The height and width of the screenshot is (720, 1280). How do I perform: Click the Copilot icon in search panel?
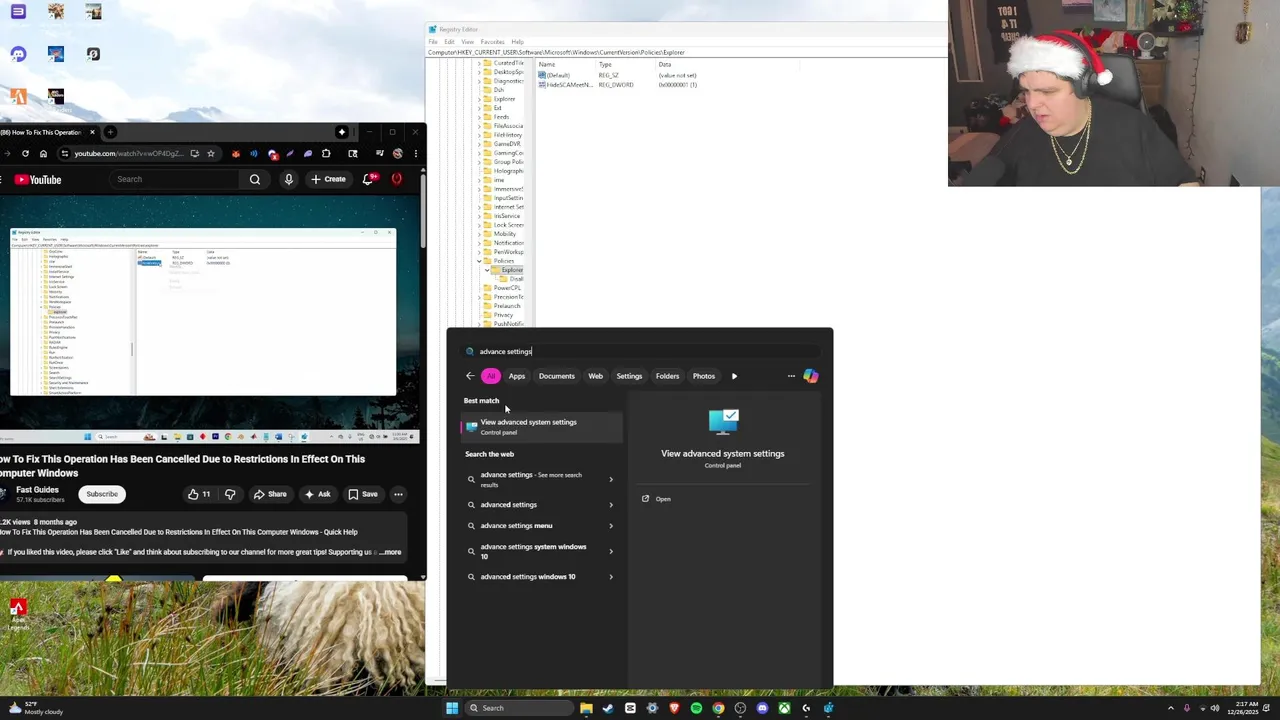click(811, 376)
